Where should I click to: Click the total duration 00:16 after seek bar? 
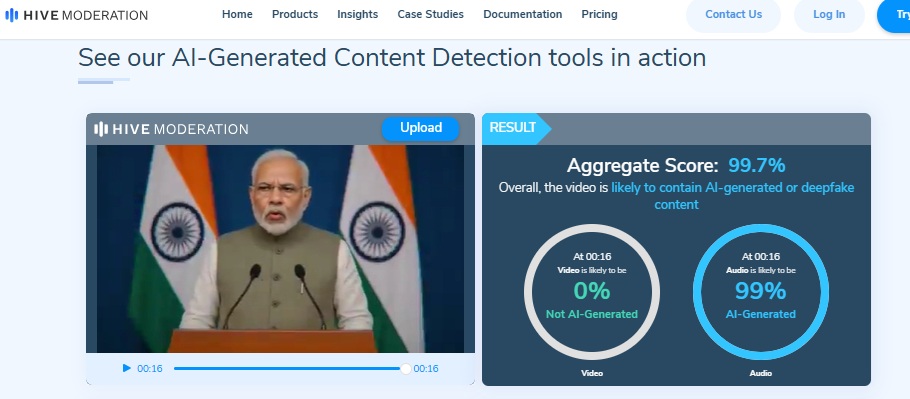click(x=426, y=369)
